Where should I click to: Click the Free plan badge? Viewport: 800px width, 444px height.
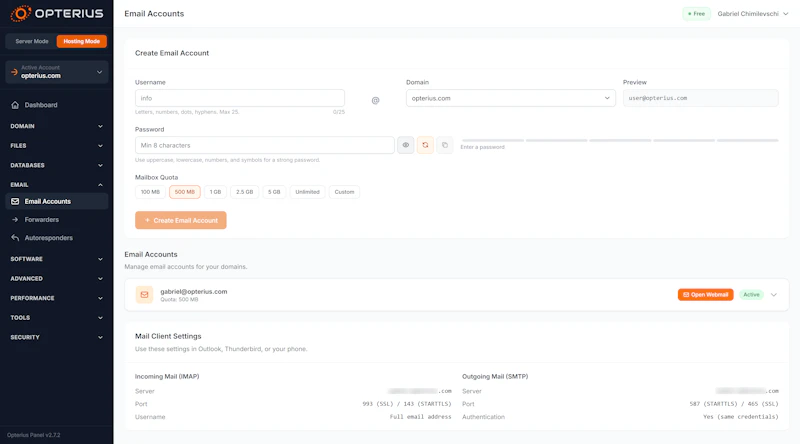point(696,14)
